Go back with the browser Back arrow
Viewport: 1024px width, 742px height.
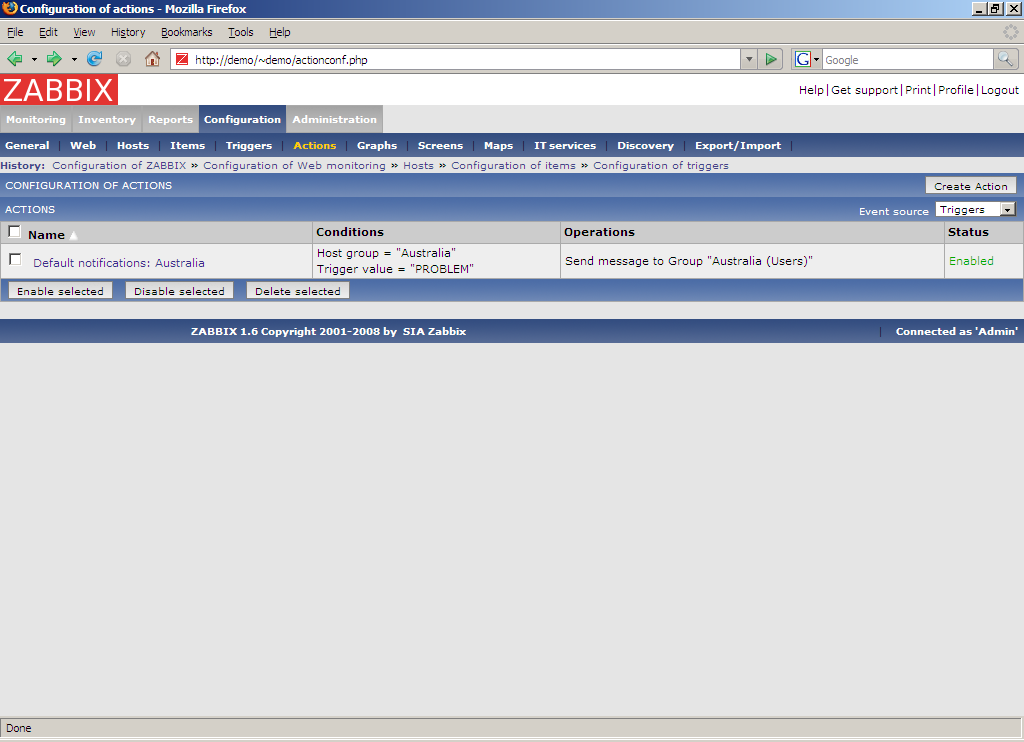point(14,59)
